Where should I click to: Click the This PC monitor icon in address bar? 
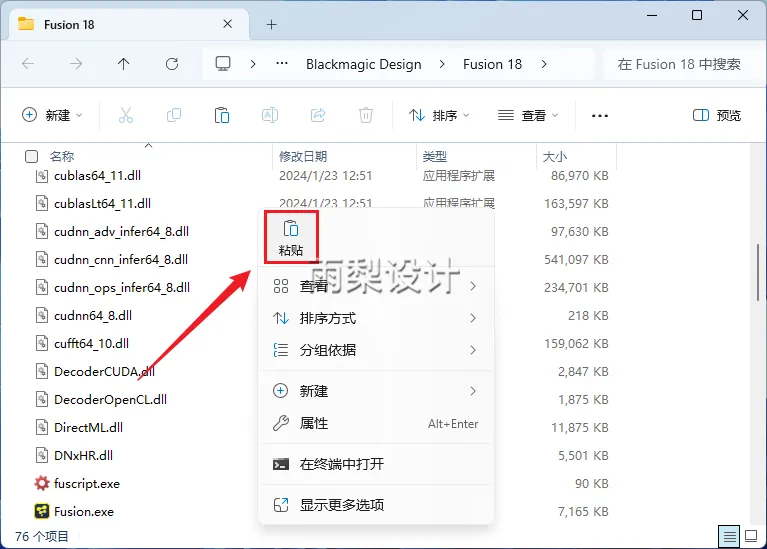pos(223,64)
